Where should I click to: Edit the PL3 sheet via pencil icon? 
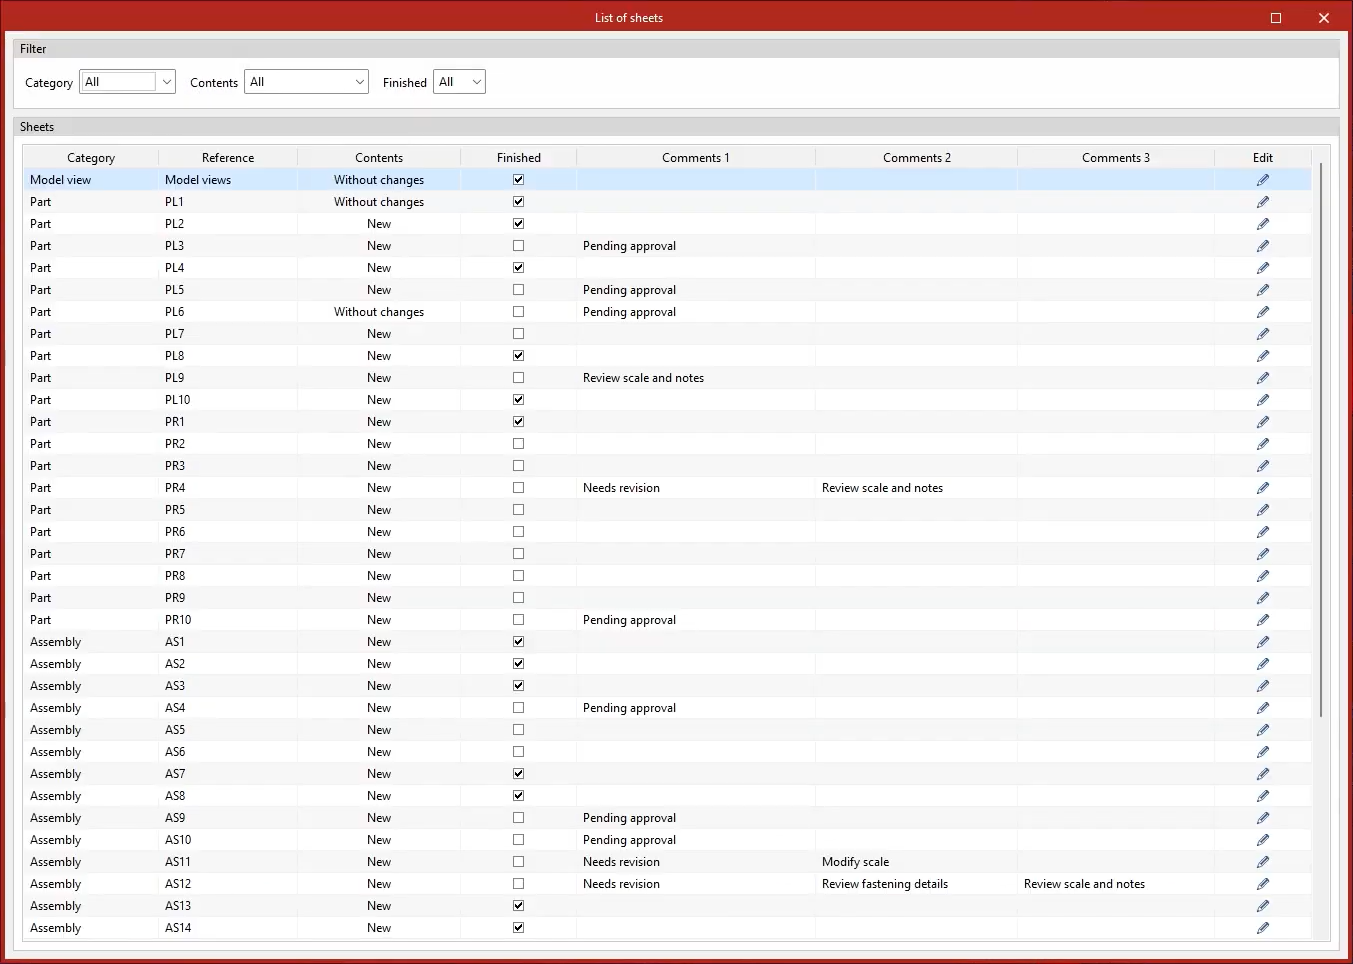pos(1263,246)
